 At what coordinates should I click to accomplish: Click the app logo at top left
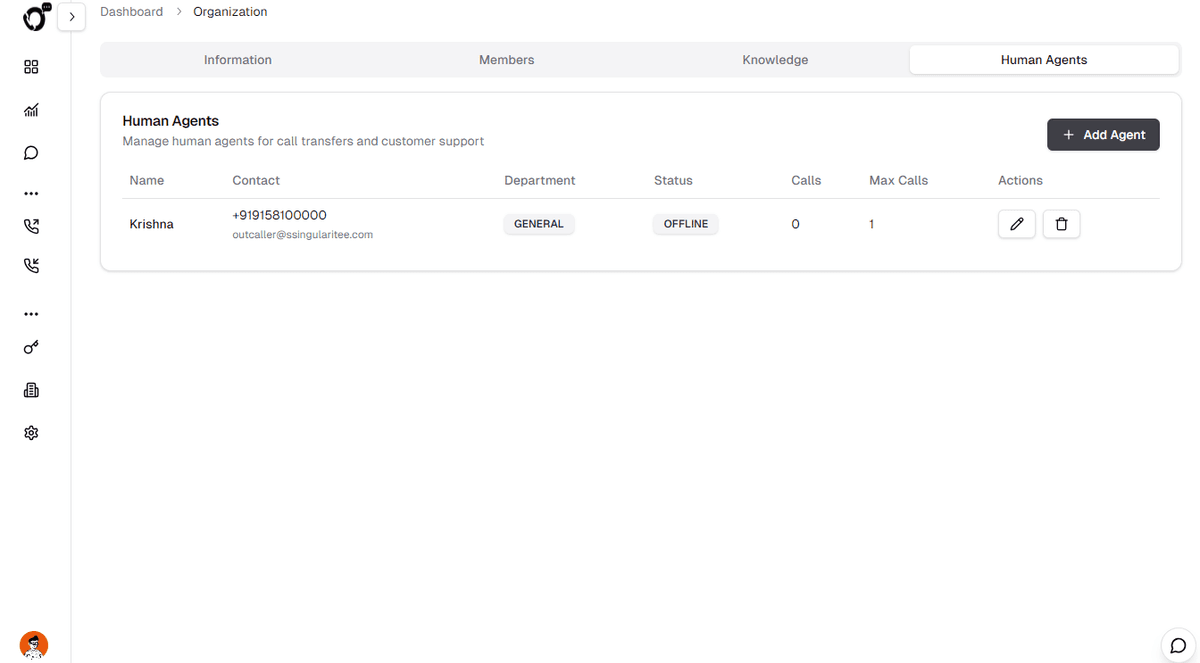[x=36, y=17]
